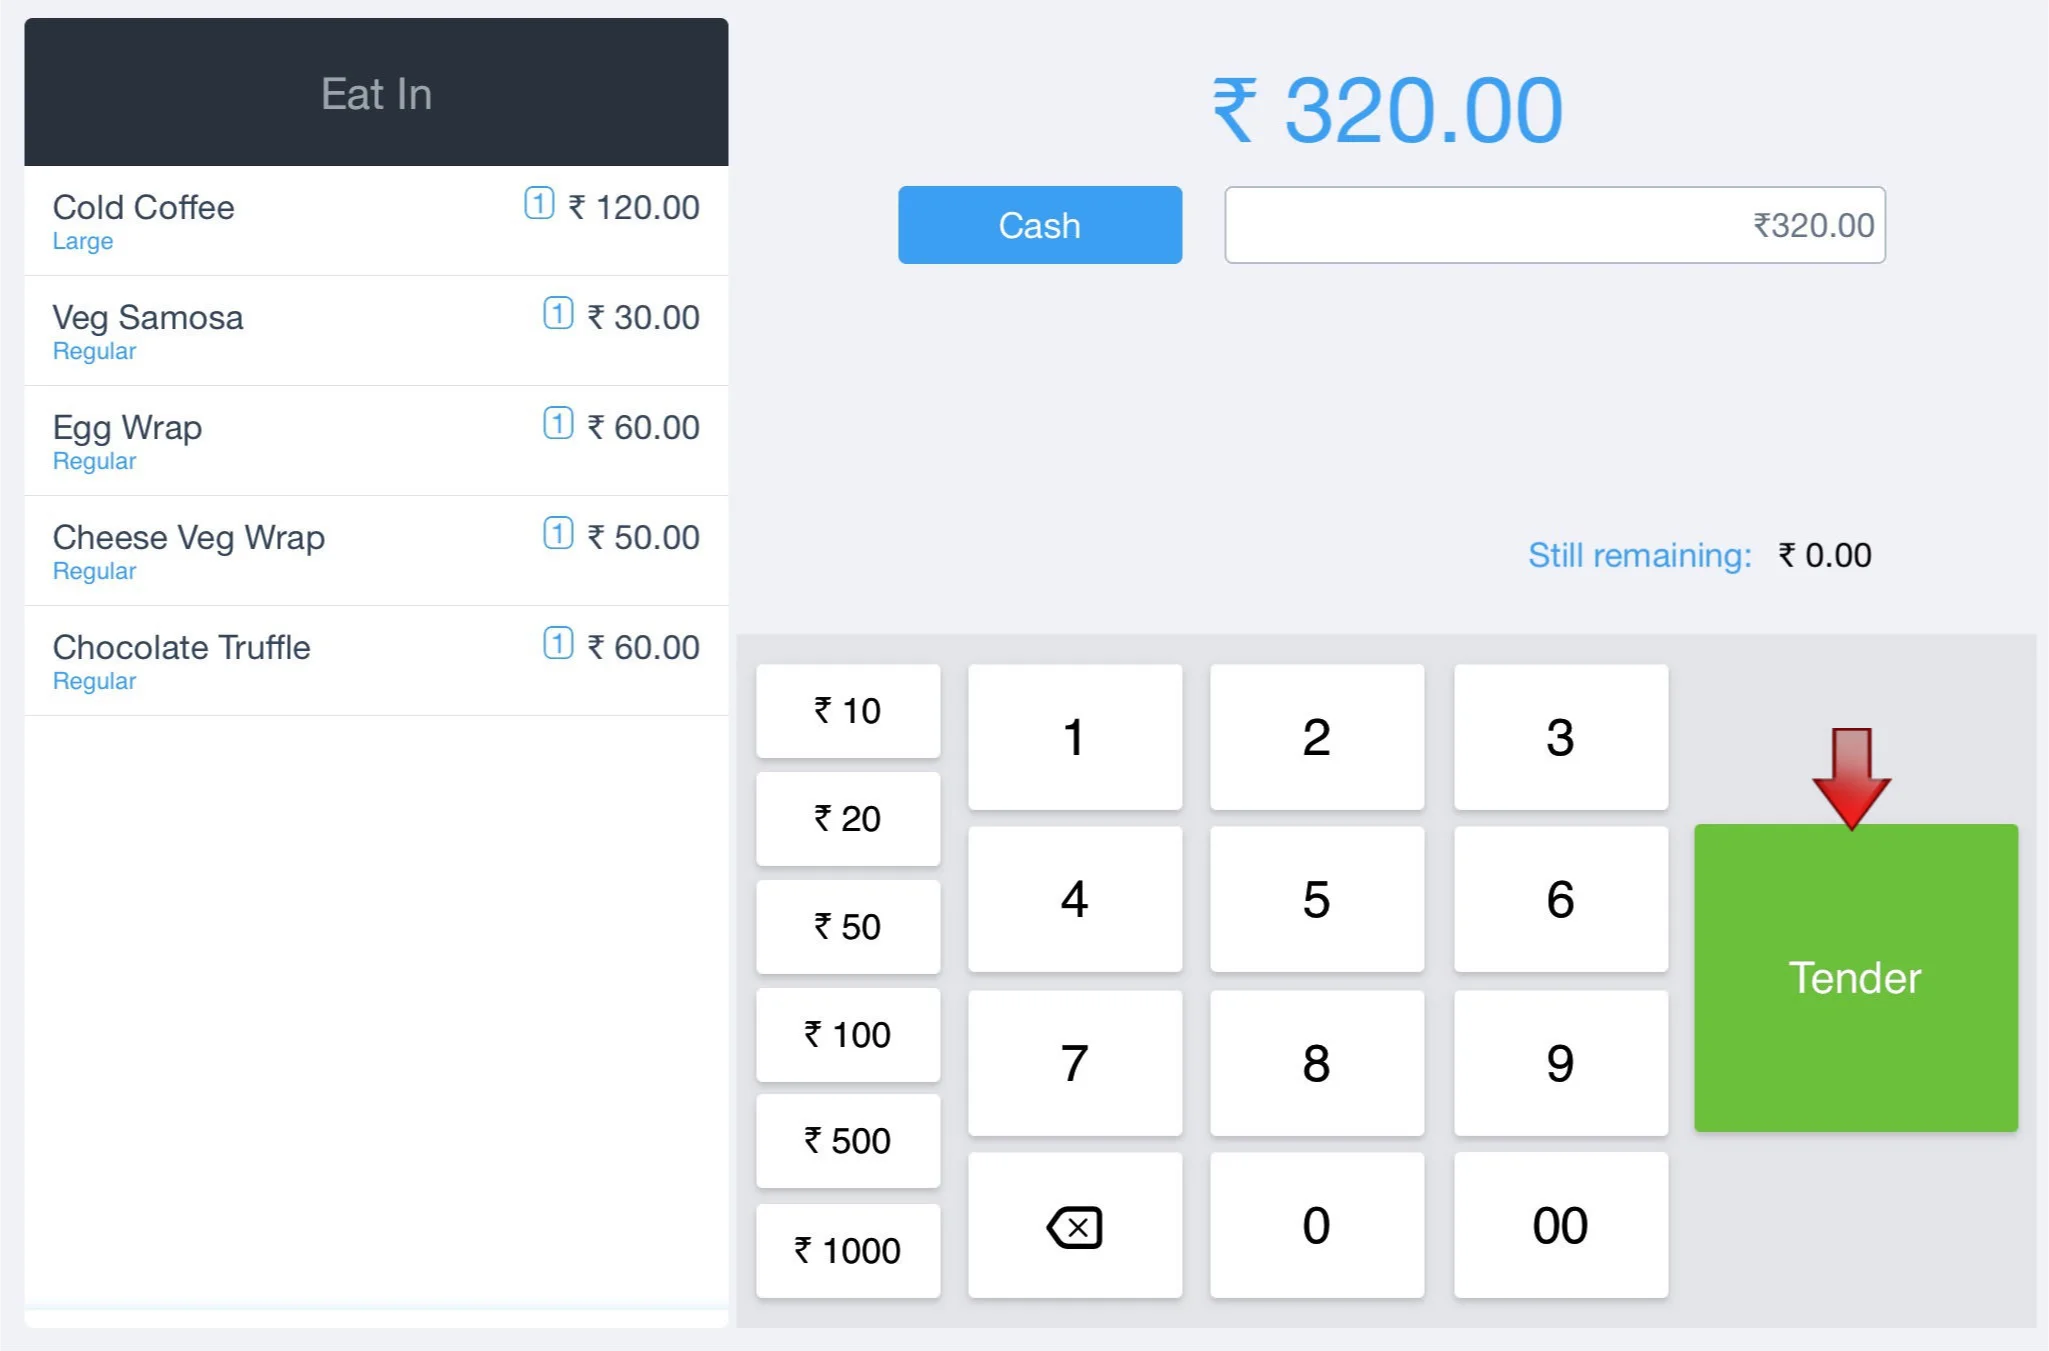Viewport: 2049px width, 1351px height.
Task: Tap the ₹ 50 quick cash button
Action: (x=848, y=927)
